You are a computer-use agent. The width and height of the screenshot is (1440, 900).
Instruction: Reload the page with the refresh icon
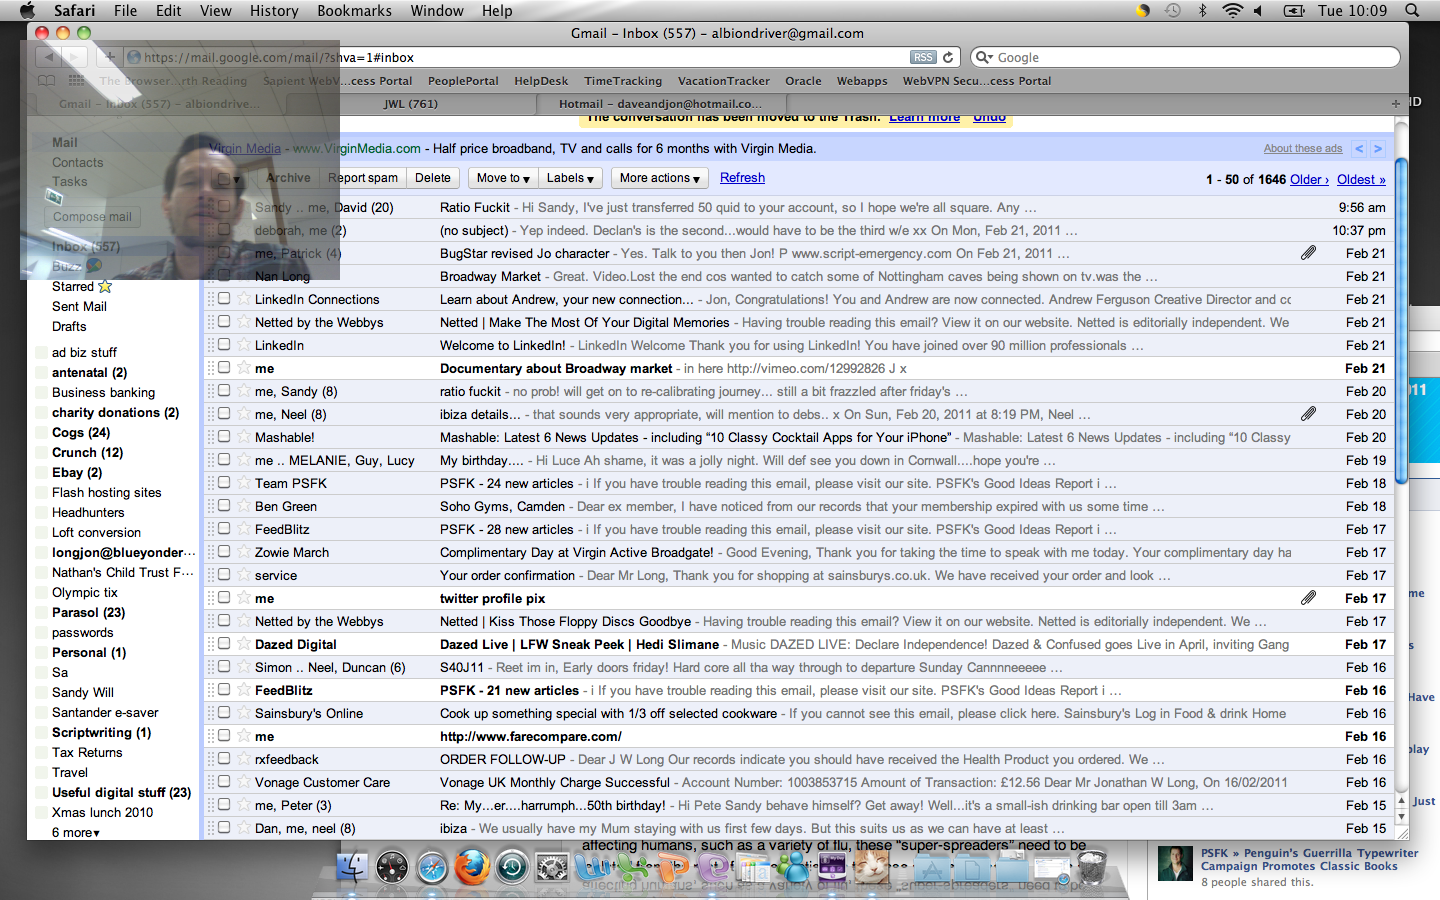[x=948, y=57]
